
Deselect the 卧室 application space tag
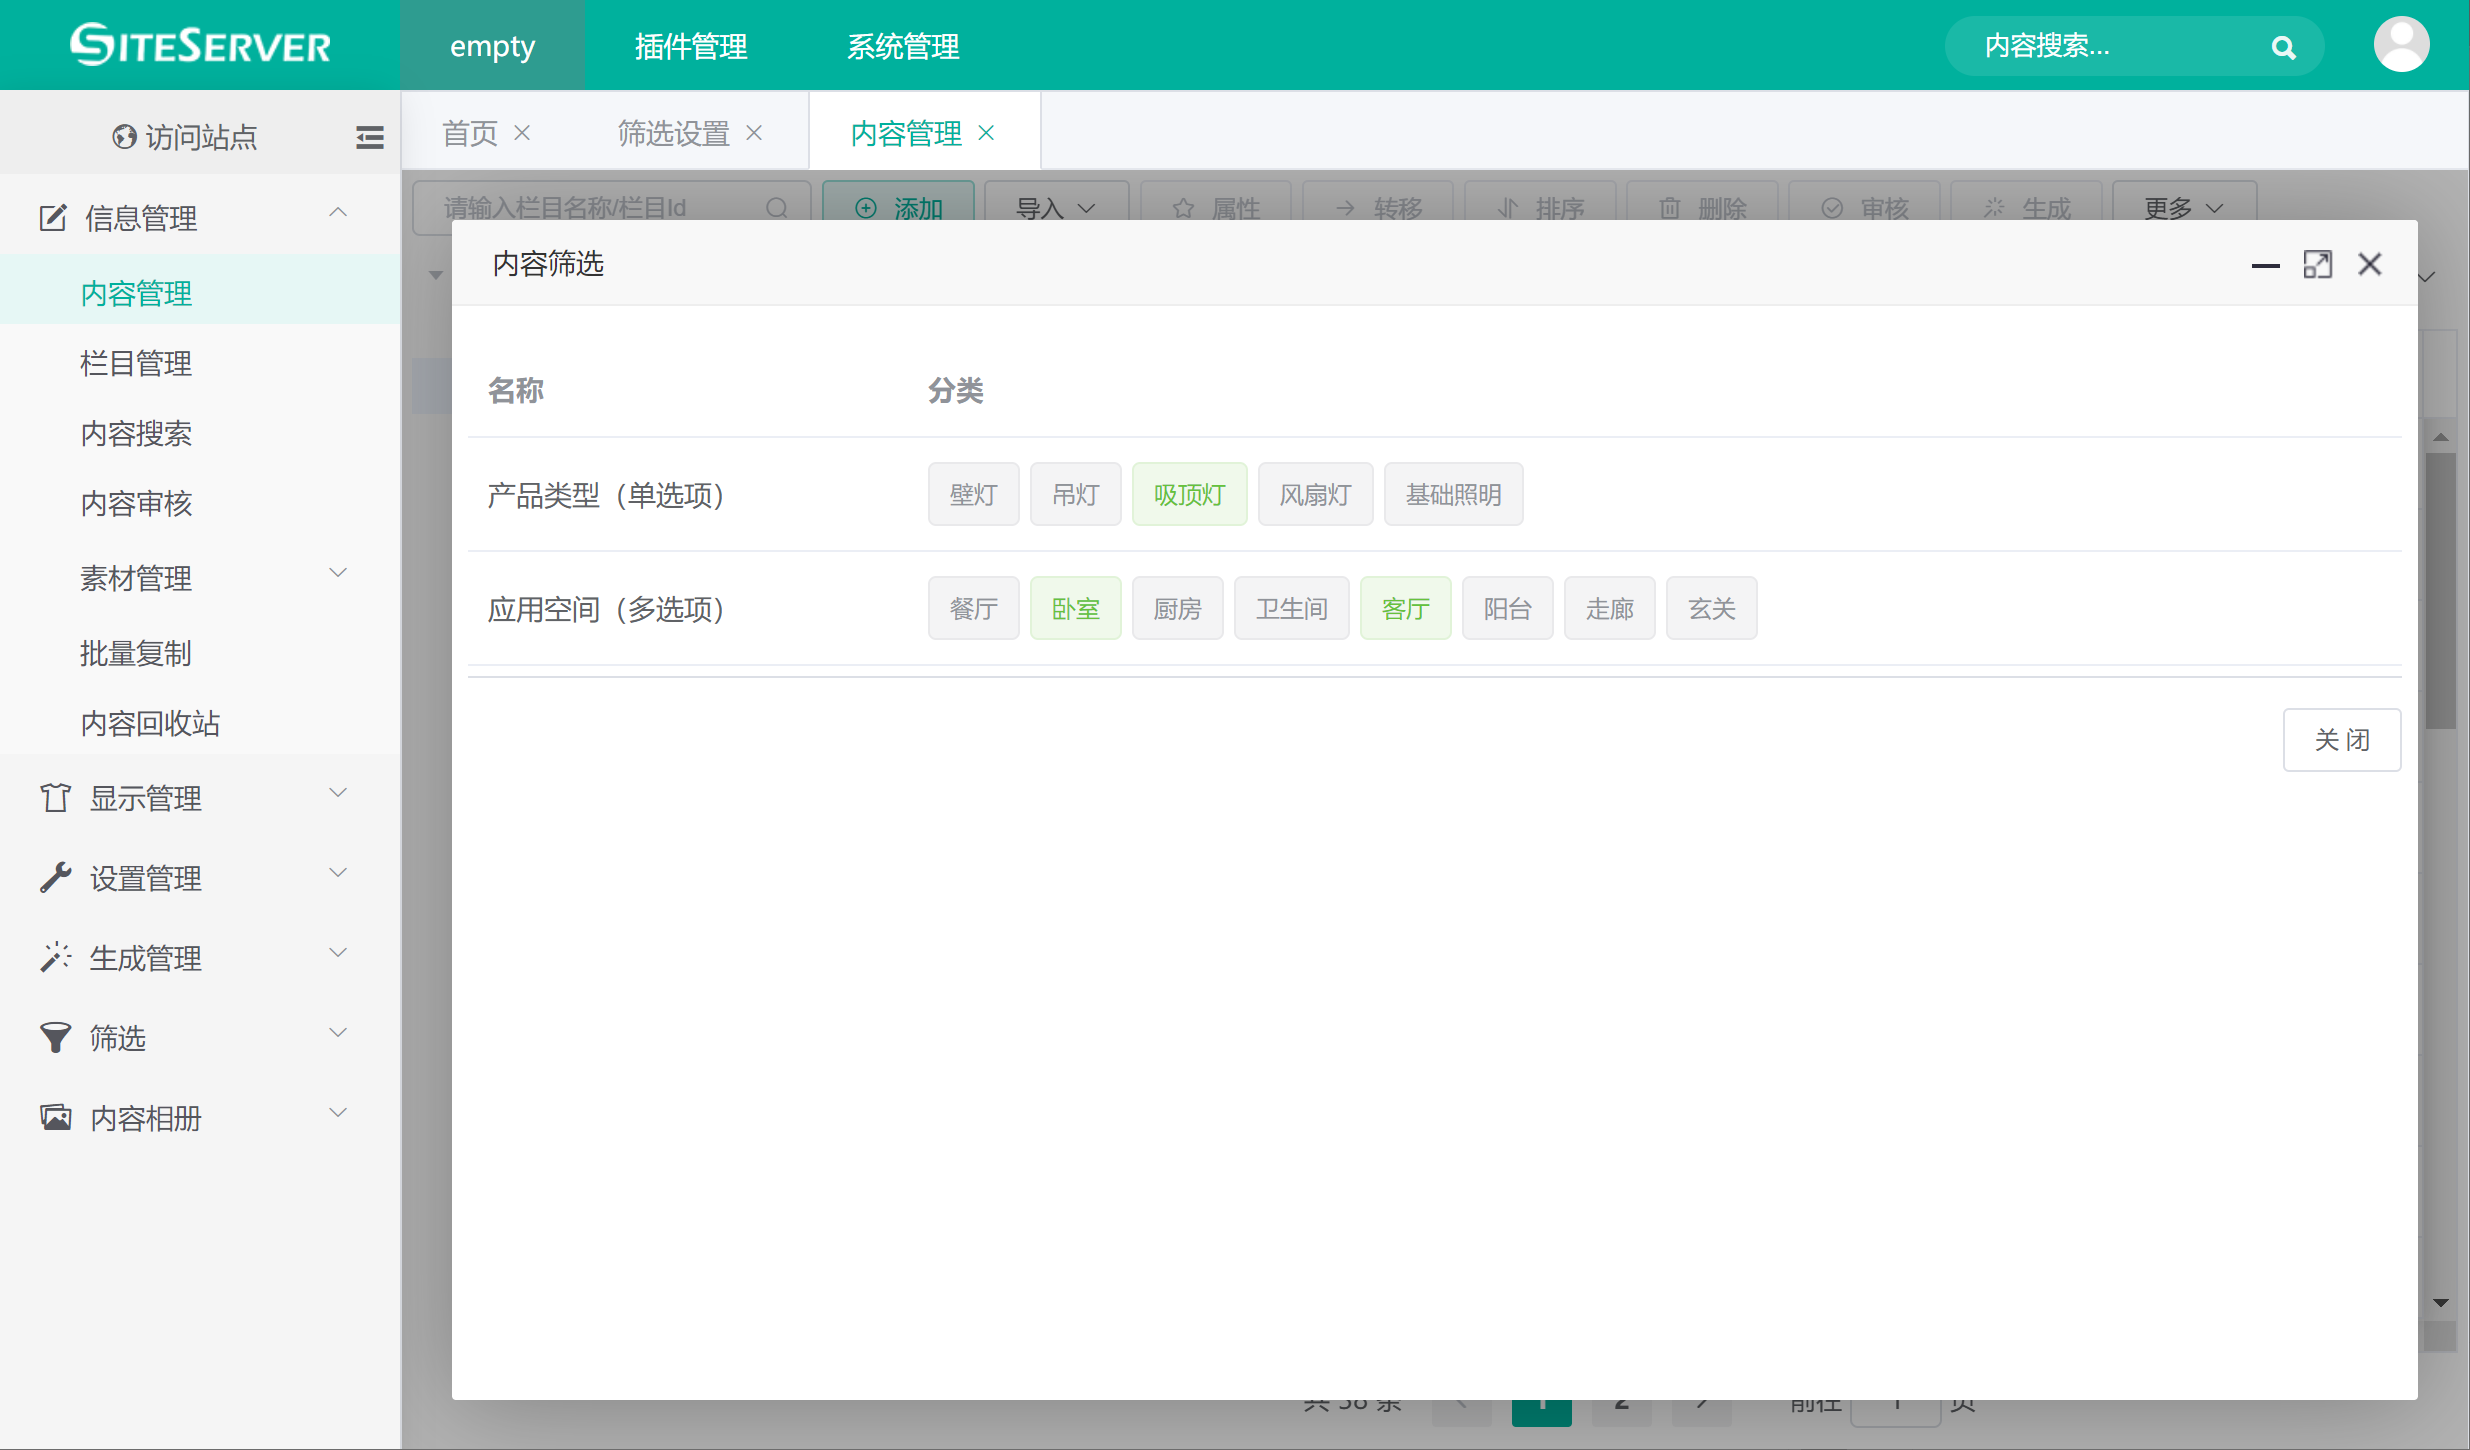click(1075, 609)
